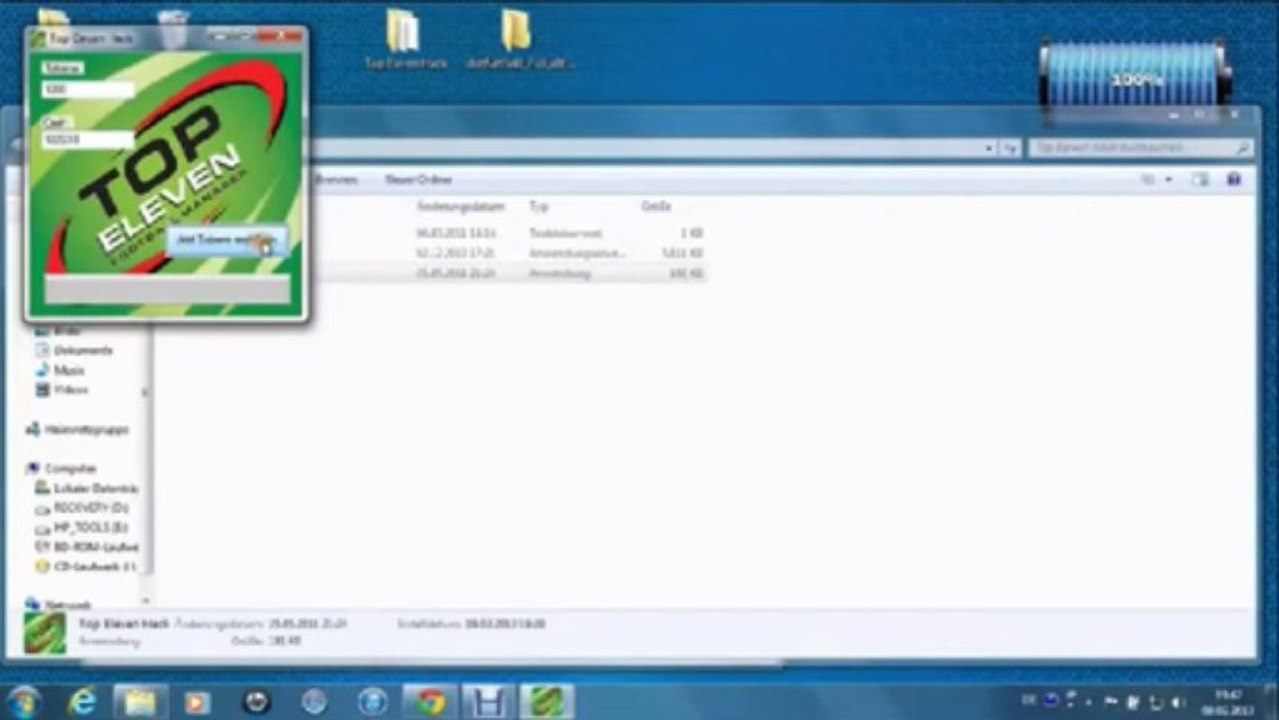Select the Anwendungserweiterung file row
This screenshot has height=720, width=1279.
pos(432,253)
